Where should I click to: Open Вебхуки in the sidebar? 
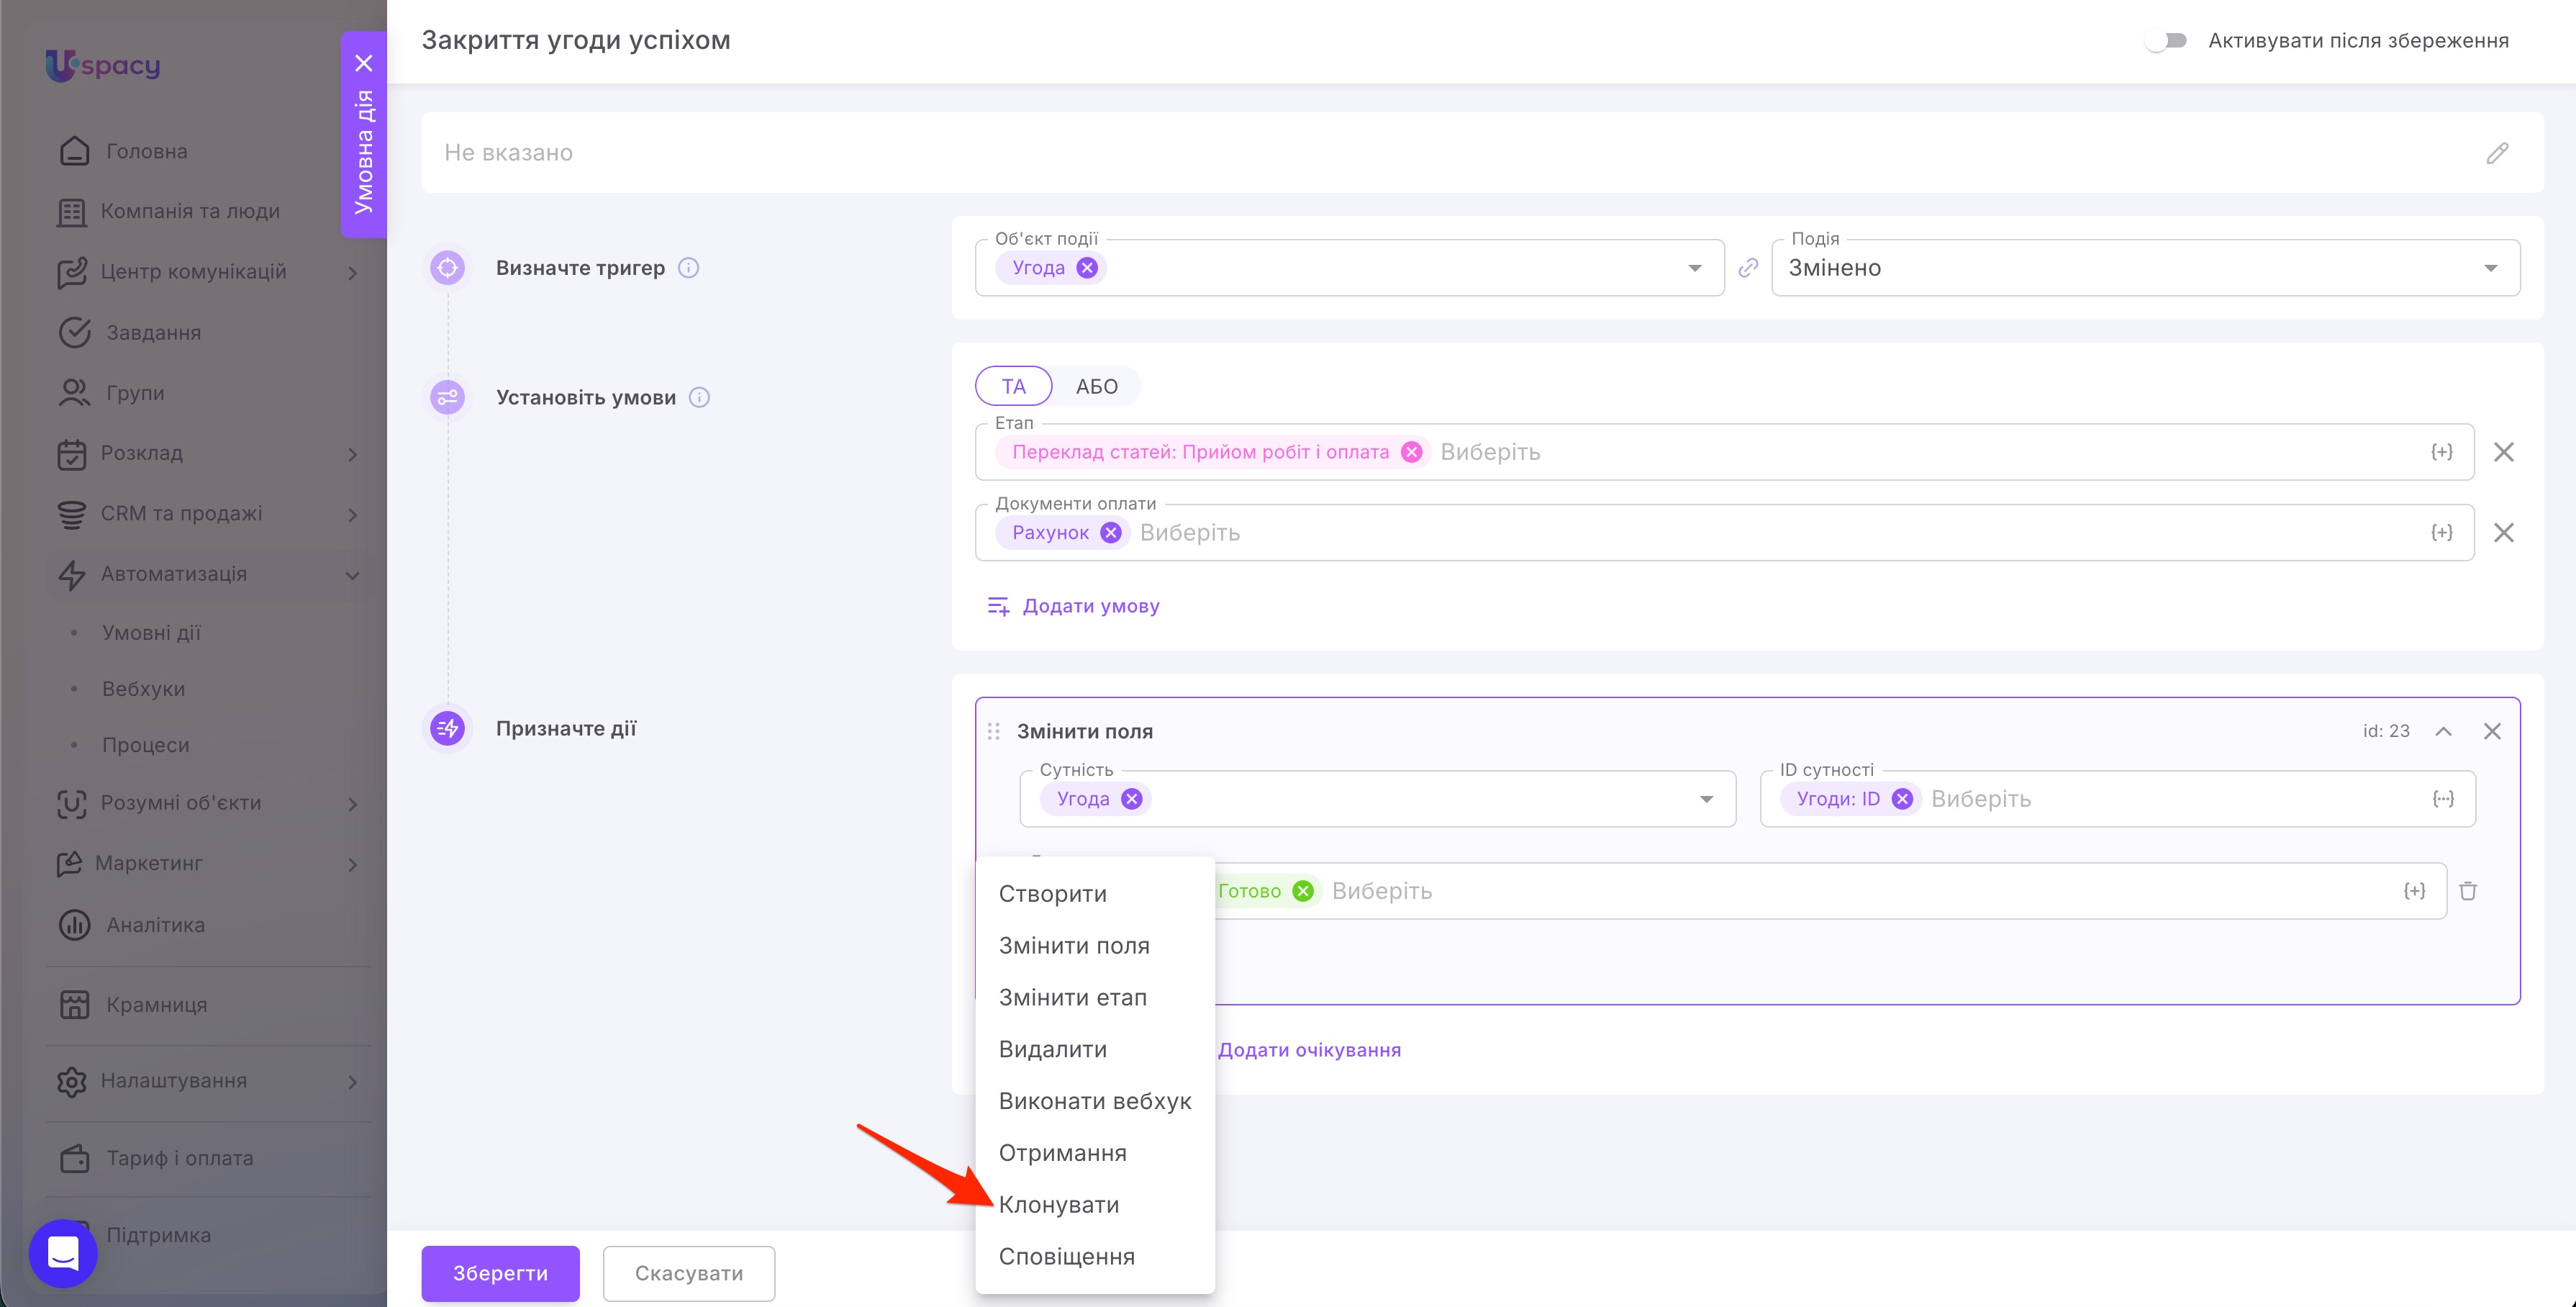click(x=143, y=689)
